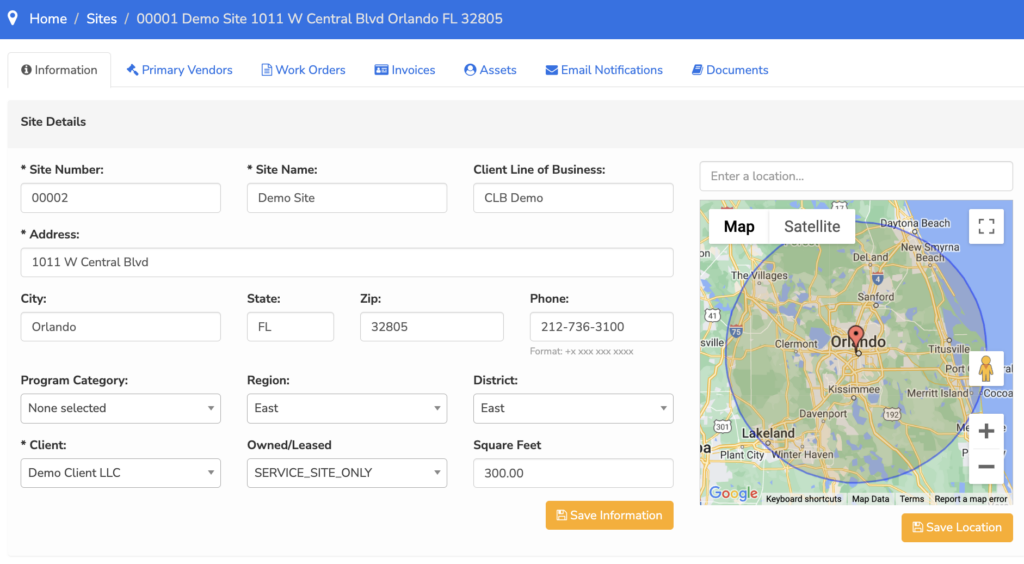The height and width of the screenshot is (564, 1024).
Task: Click the Save Location button
Action: 957,527
